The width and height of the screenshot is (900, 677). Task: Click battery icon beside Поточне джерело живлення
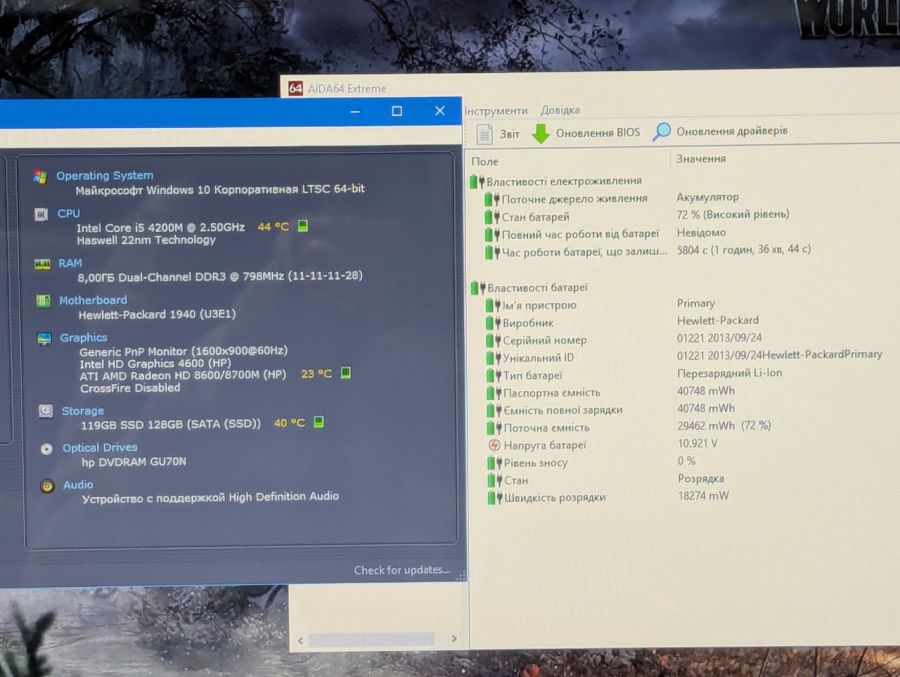[492, 199]
